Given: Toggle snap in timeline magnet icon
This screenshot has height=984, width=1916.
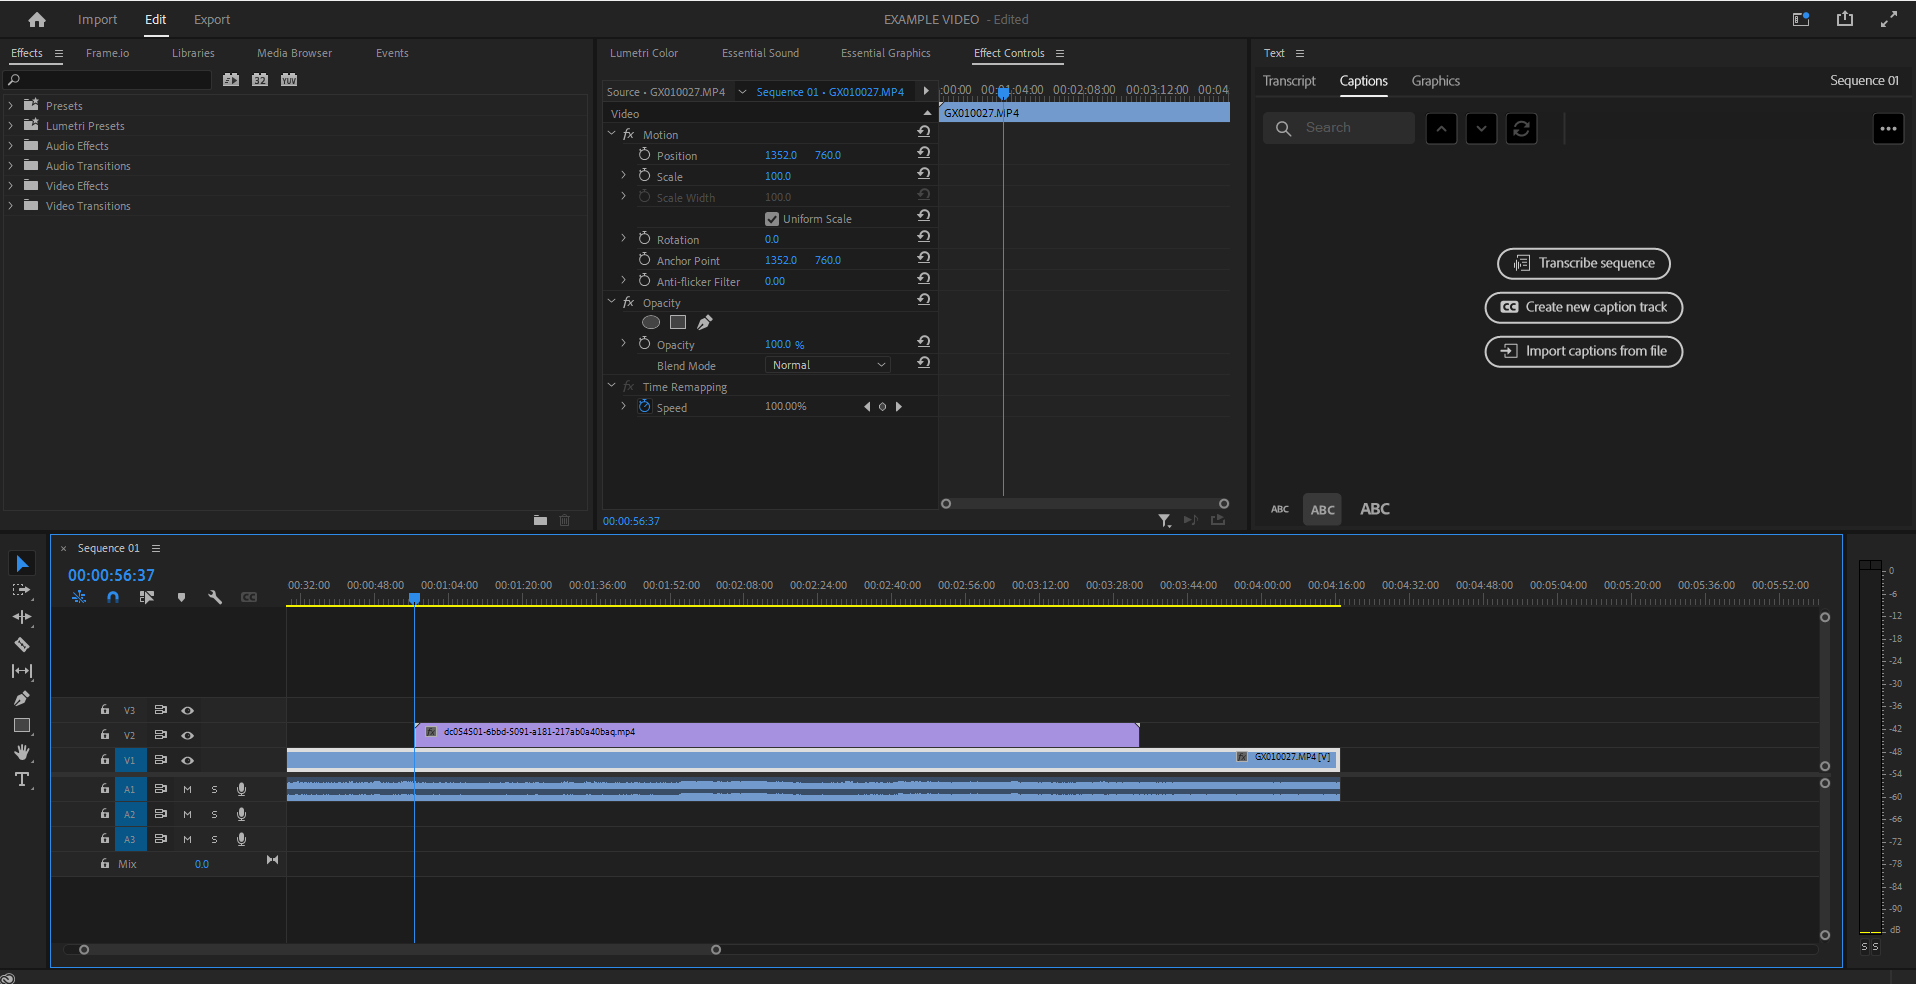Looking at the screenshot, I should (113, 597).
